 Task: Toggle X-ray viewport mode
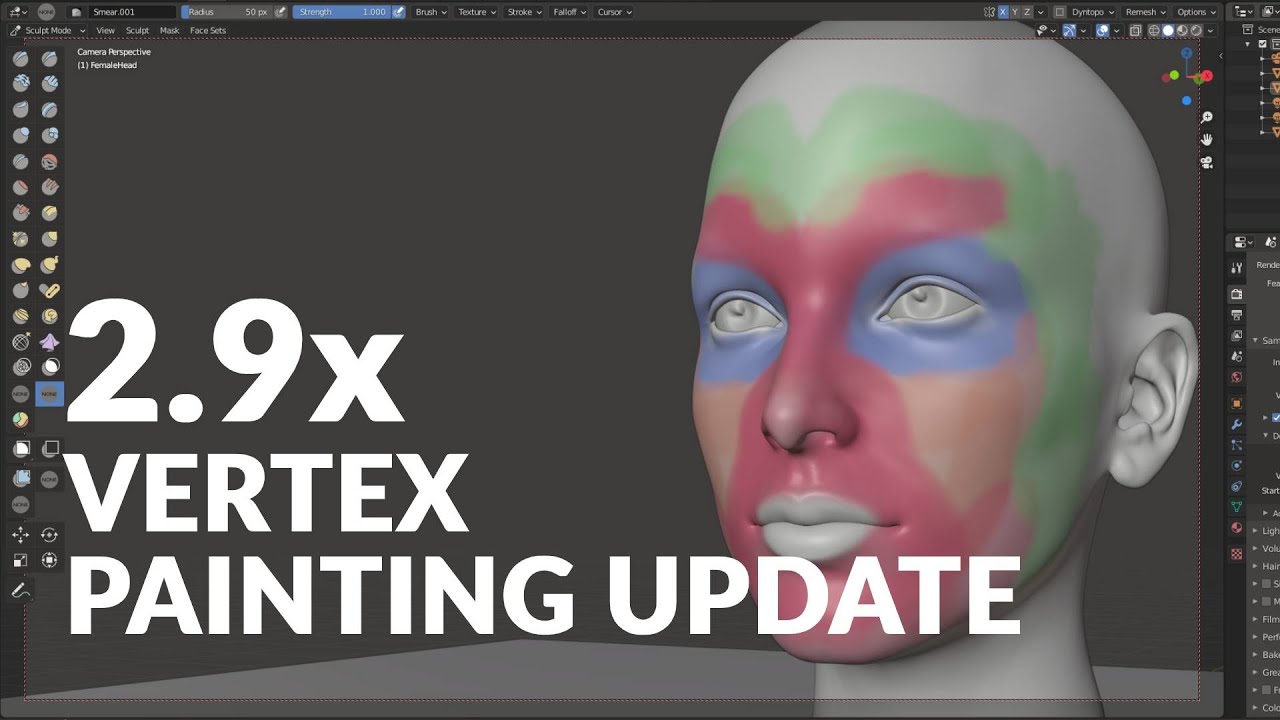pyautogui.click(x=1135, y=31)
